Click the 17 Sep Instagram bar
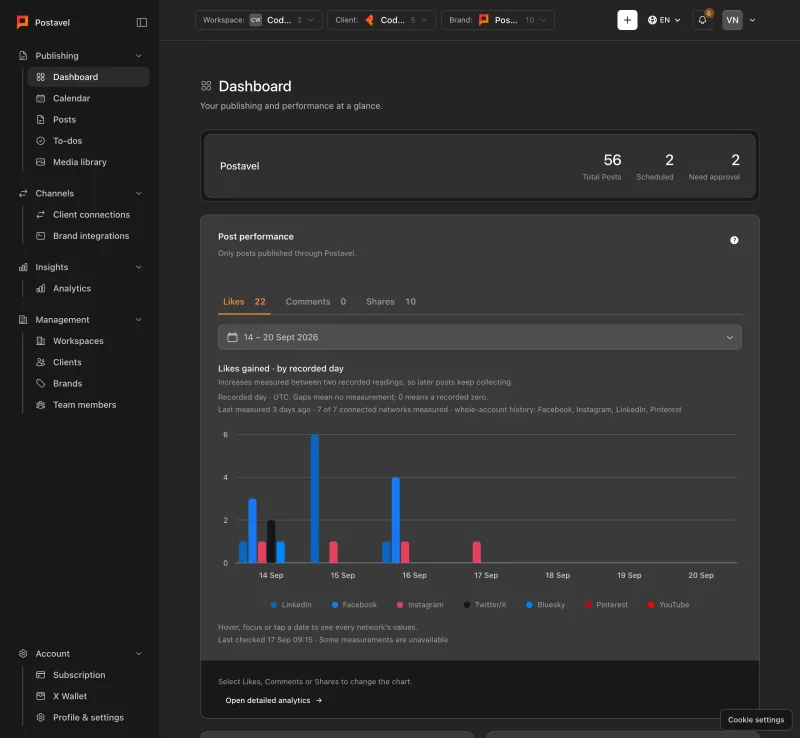 coord(477,552)
